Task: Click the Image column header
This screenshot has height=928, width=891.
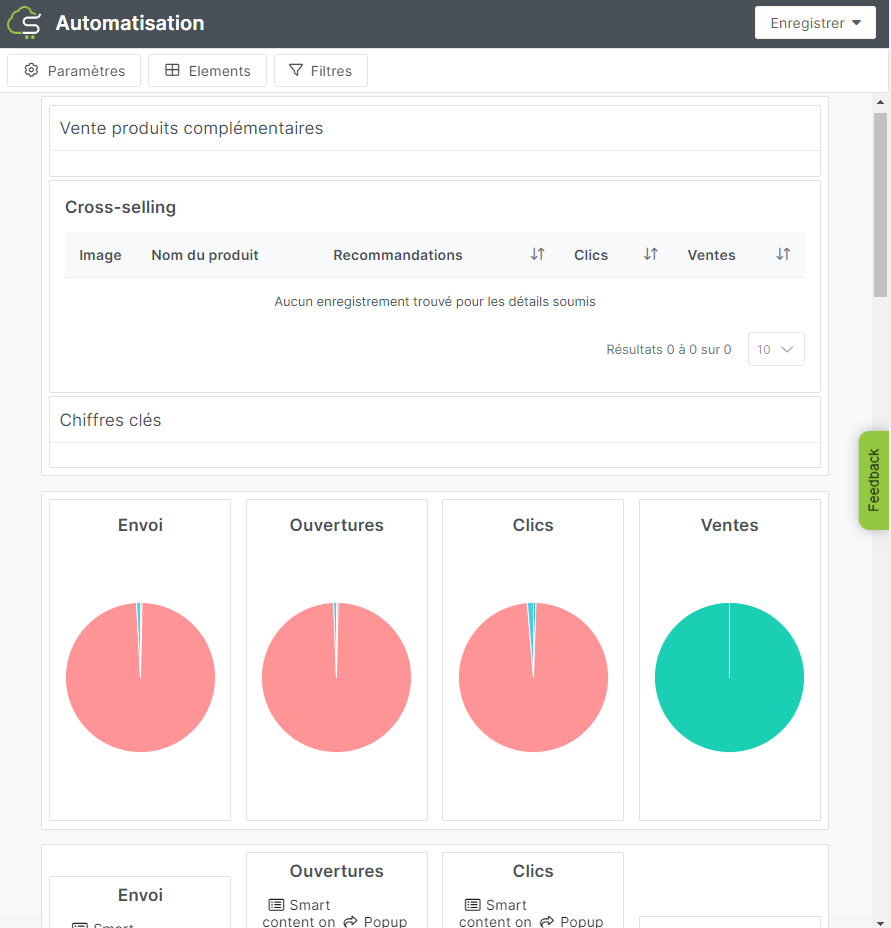Action: [x=100, y=255]
